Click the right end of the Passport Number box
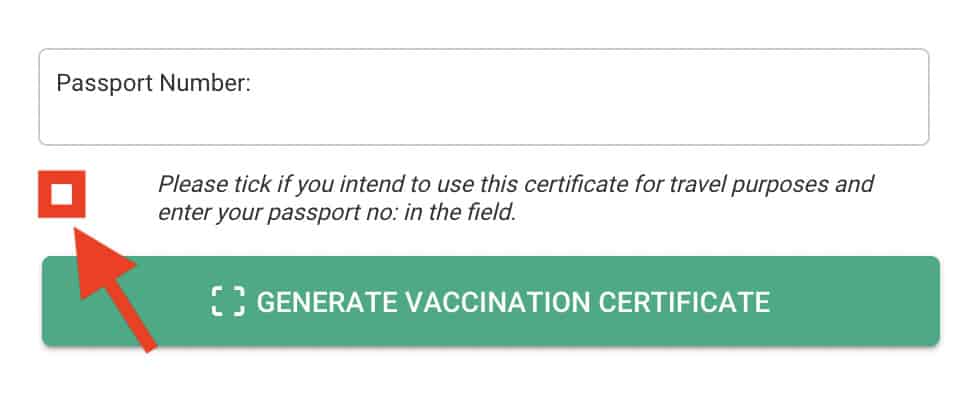 click(900, 97)
